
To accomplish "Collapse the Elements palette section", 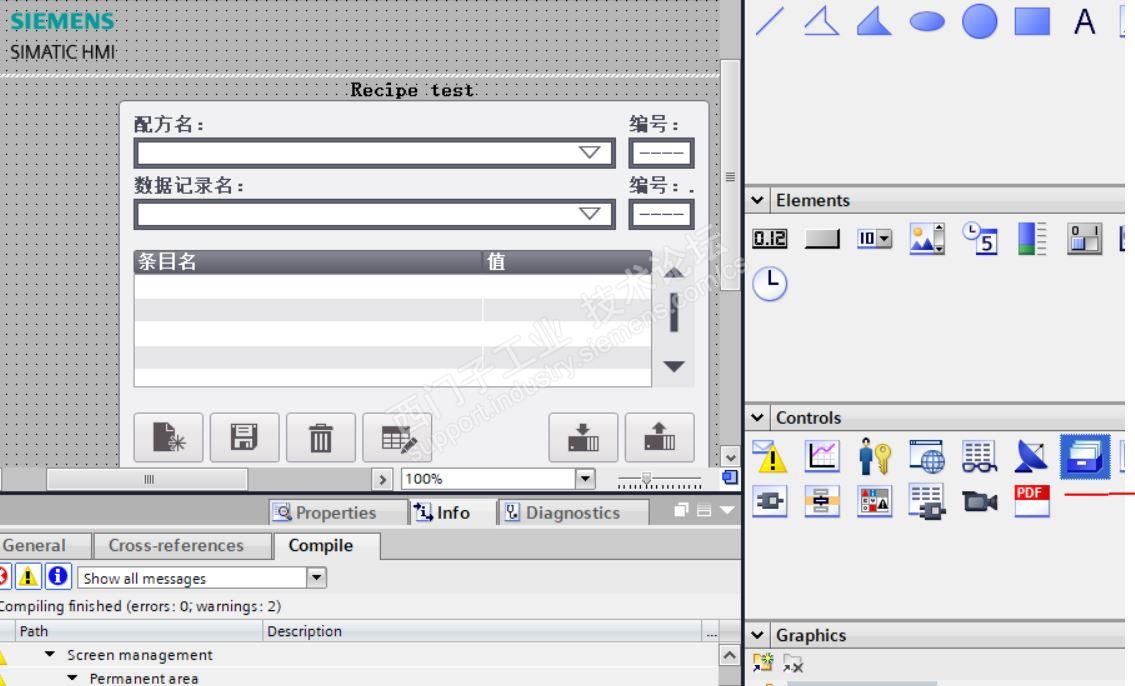I will coord(757,200).
